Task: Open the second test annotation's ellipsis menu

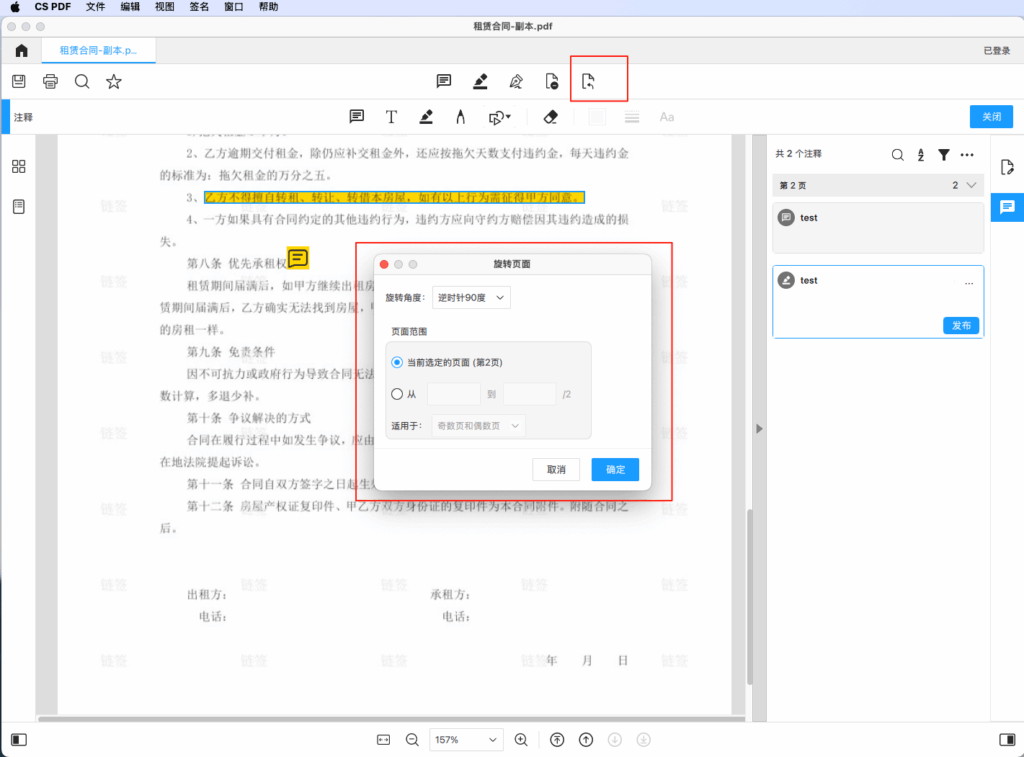Action: pyautogui.click(x=969, y=283)
